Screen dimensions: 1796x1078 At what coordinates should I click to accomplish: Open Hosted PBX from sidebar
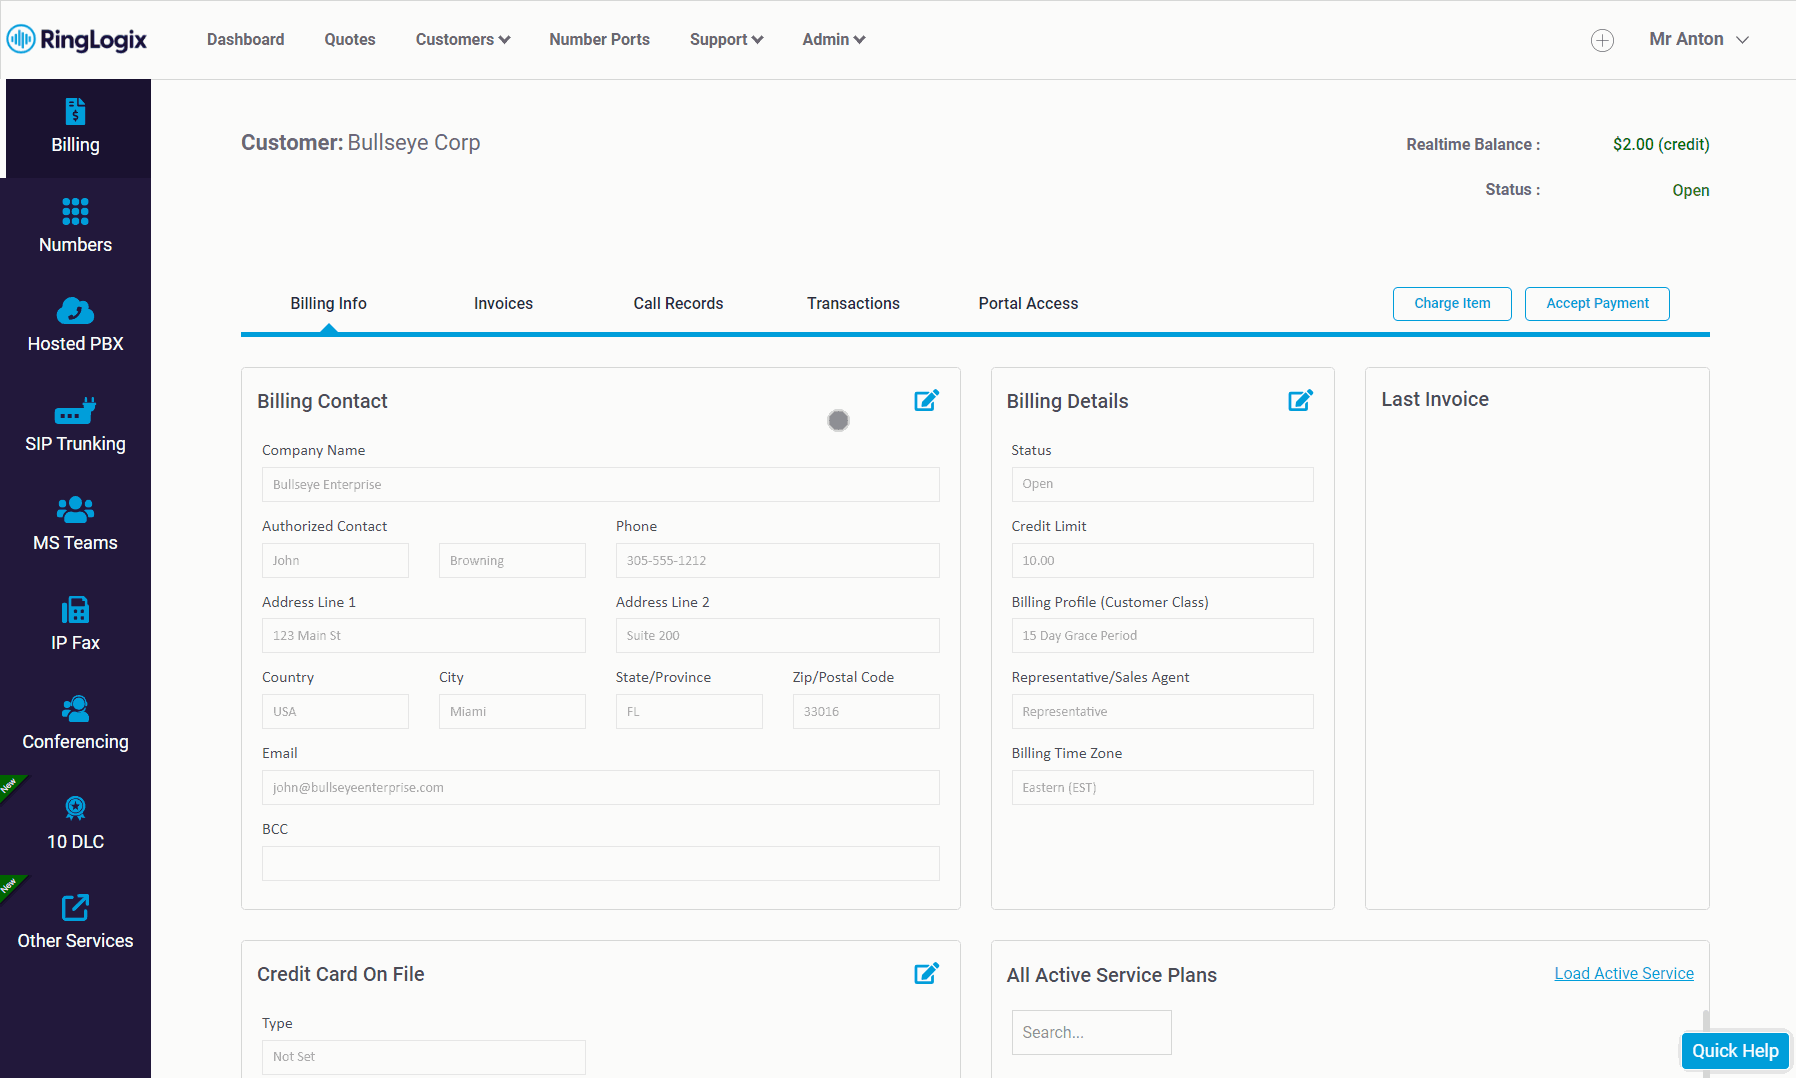coord(76,326)
